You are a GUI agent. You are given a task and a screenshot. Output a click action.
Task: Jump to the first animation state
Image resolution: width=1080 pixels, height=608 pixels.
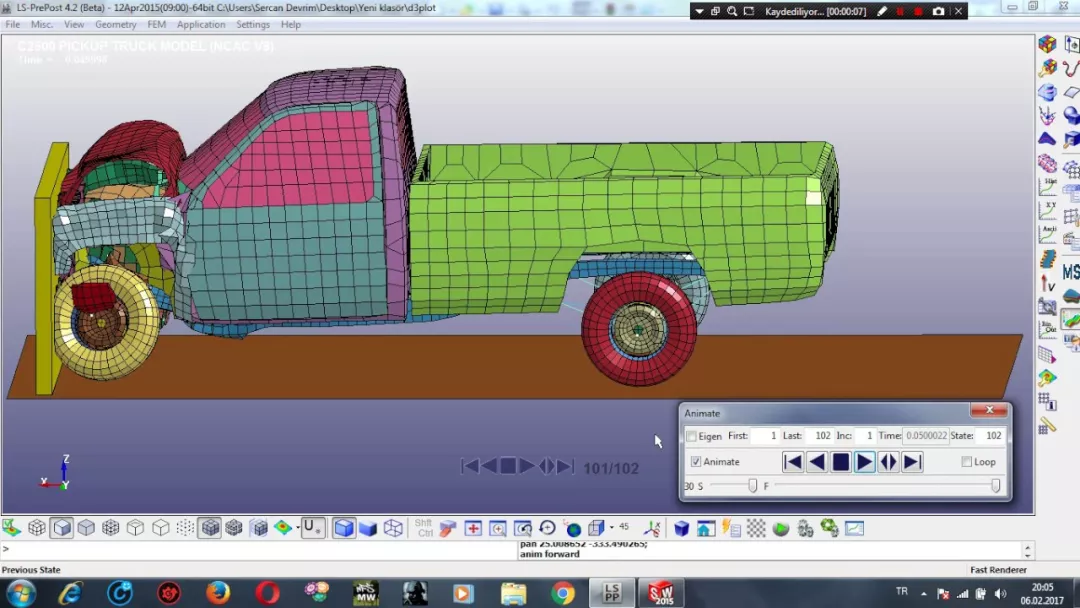click(793, 462)
